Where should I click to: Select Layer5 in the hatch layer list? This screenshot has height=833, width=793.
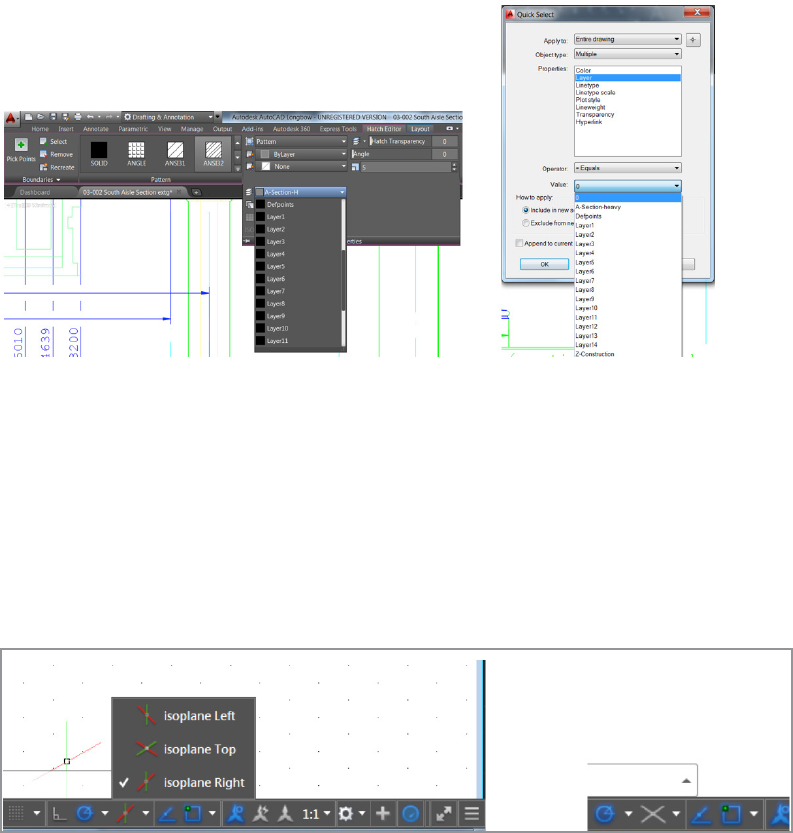tap(300, 267)
